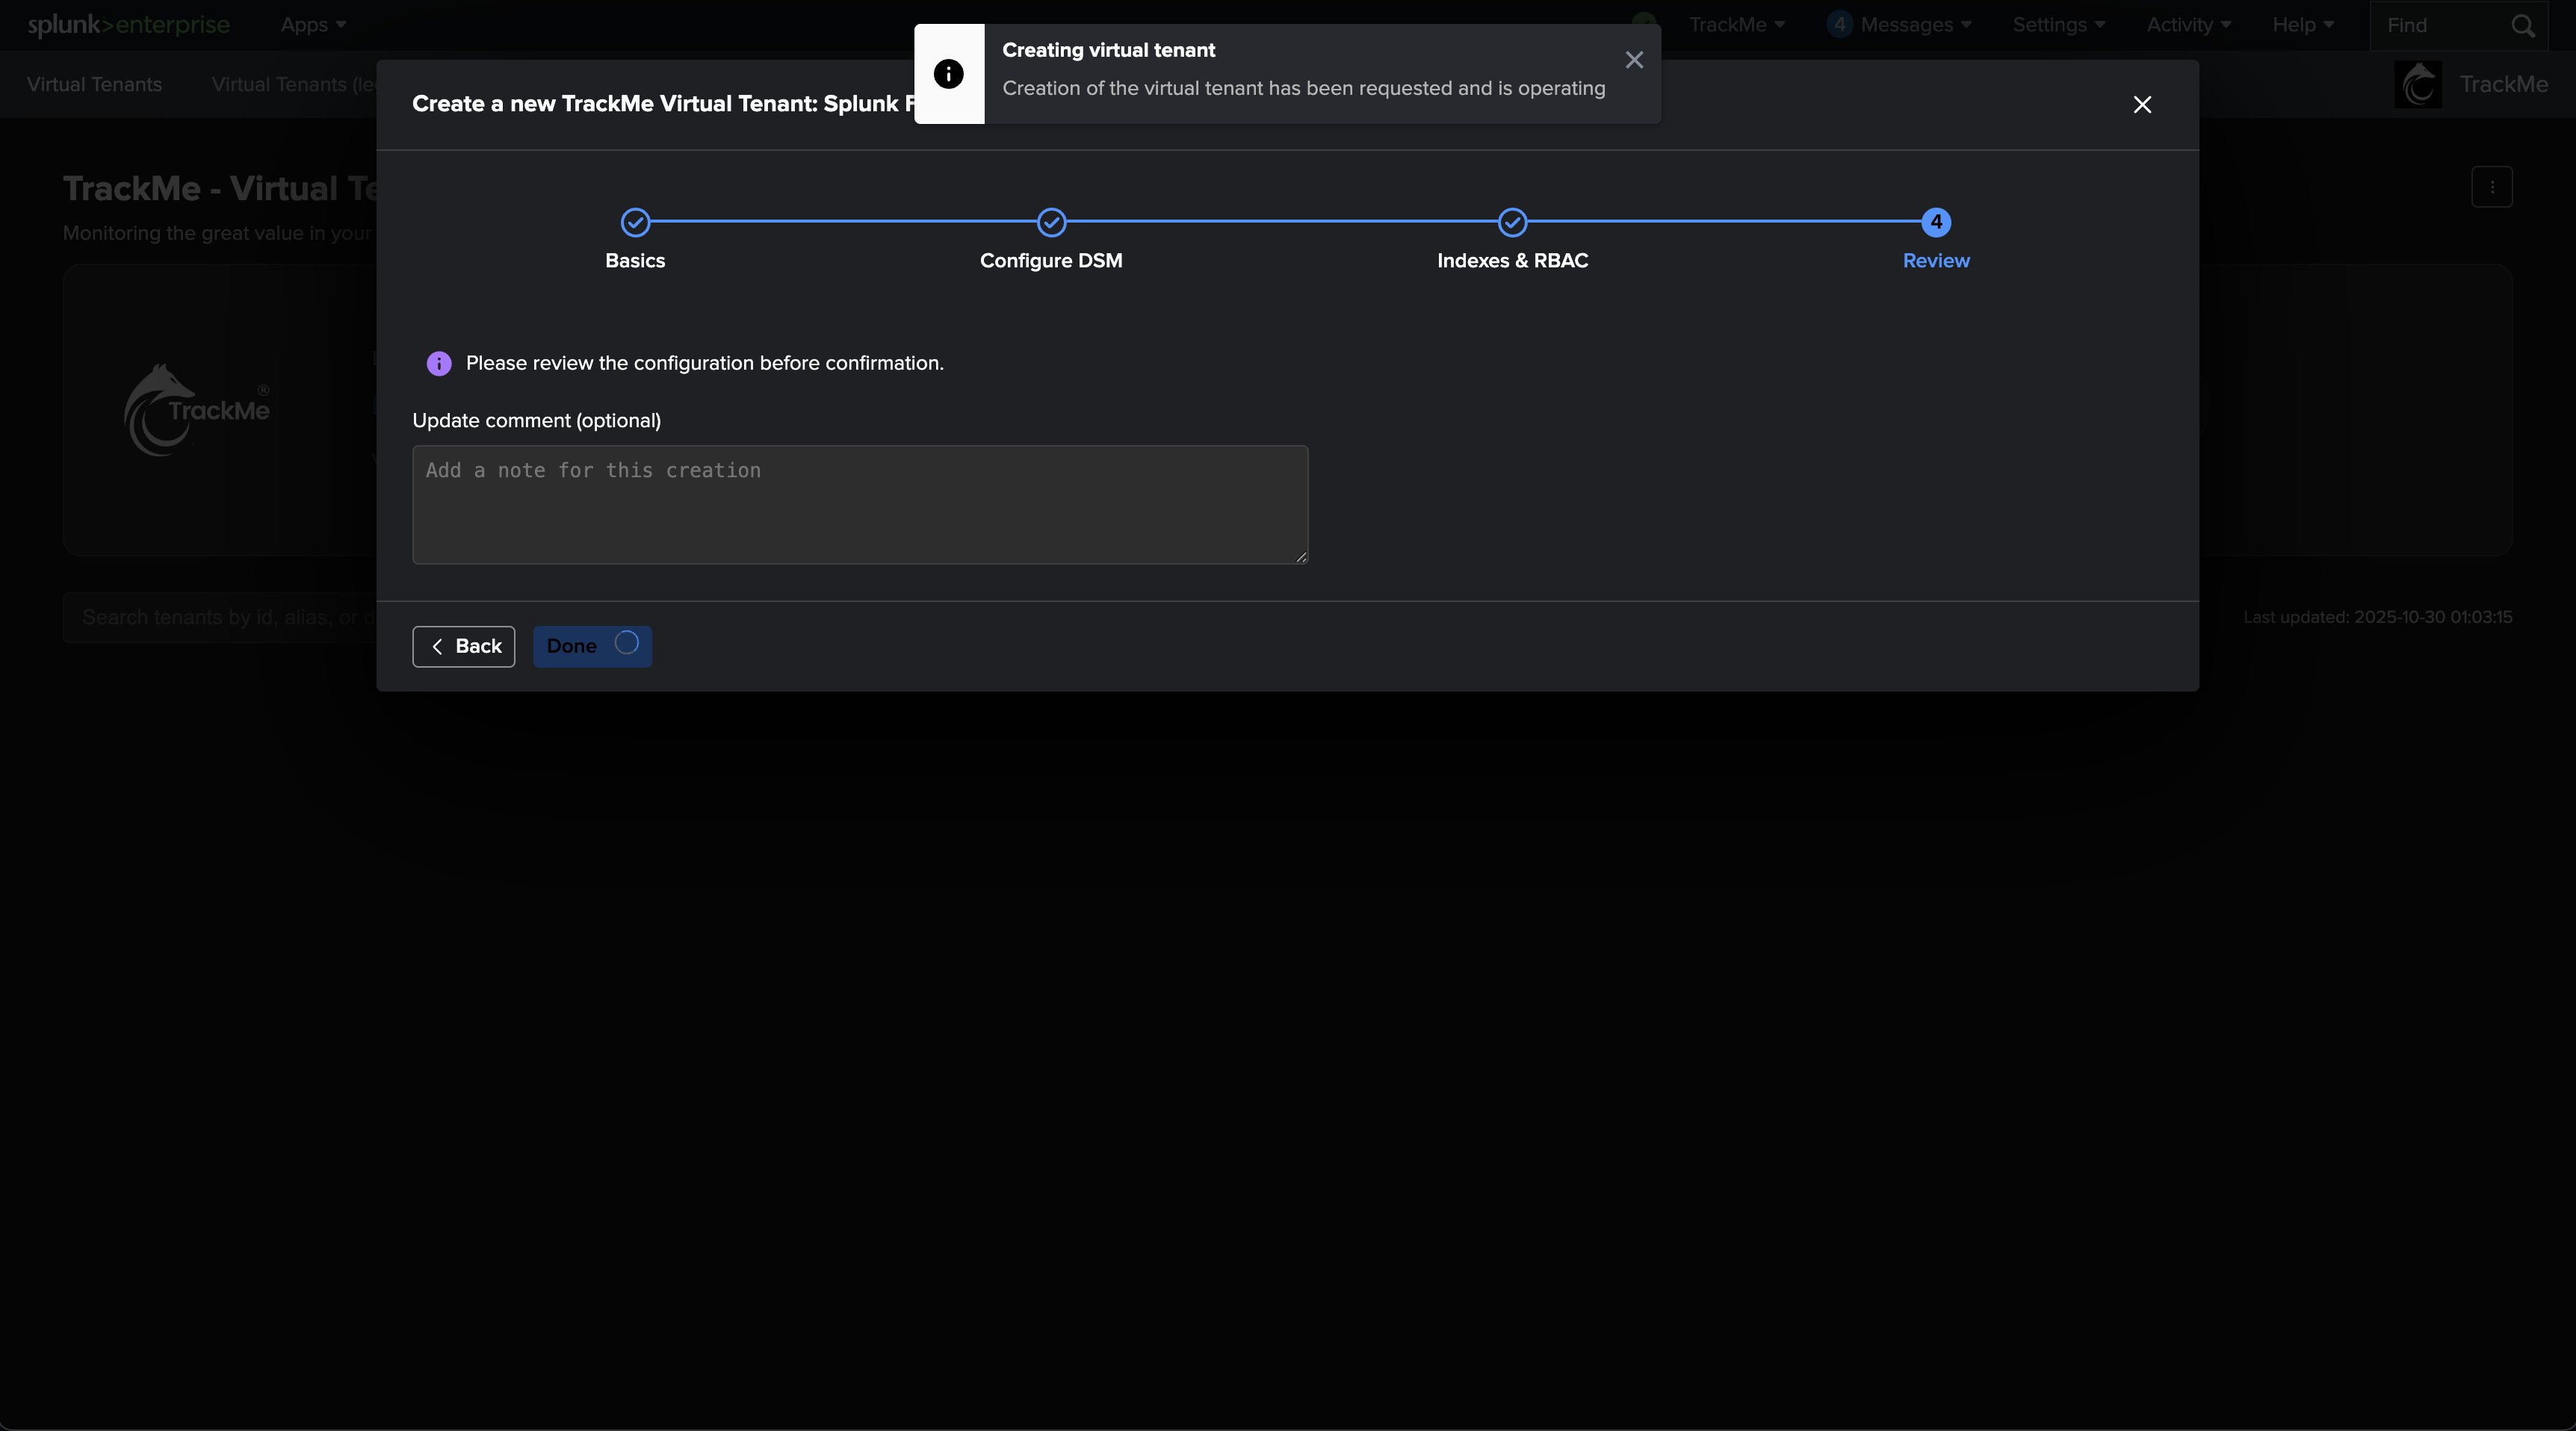
Task: Click the Done button
Action: click(591, 646)
